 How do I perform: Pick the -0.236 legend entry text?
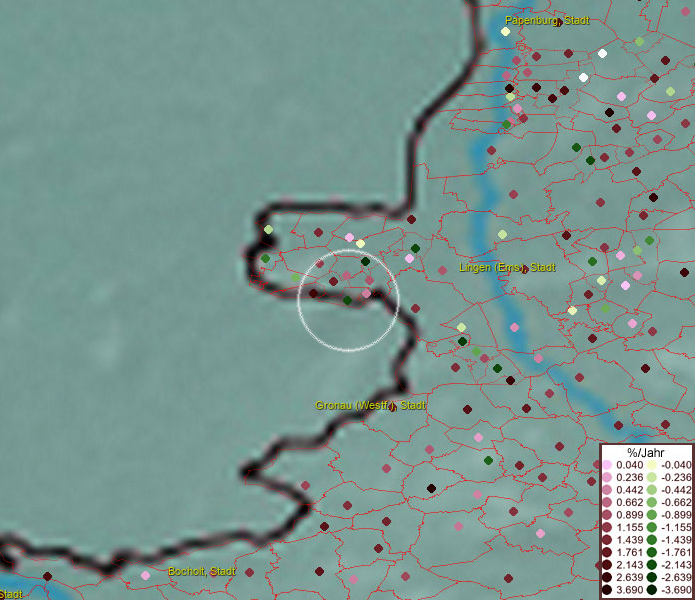click(x=676, y=477)
